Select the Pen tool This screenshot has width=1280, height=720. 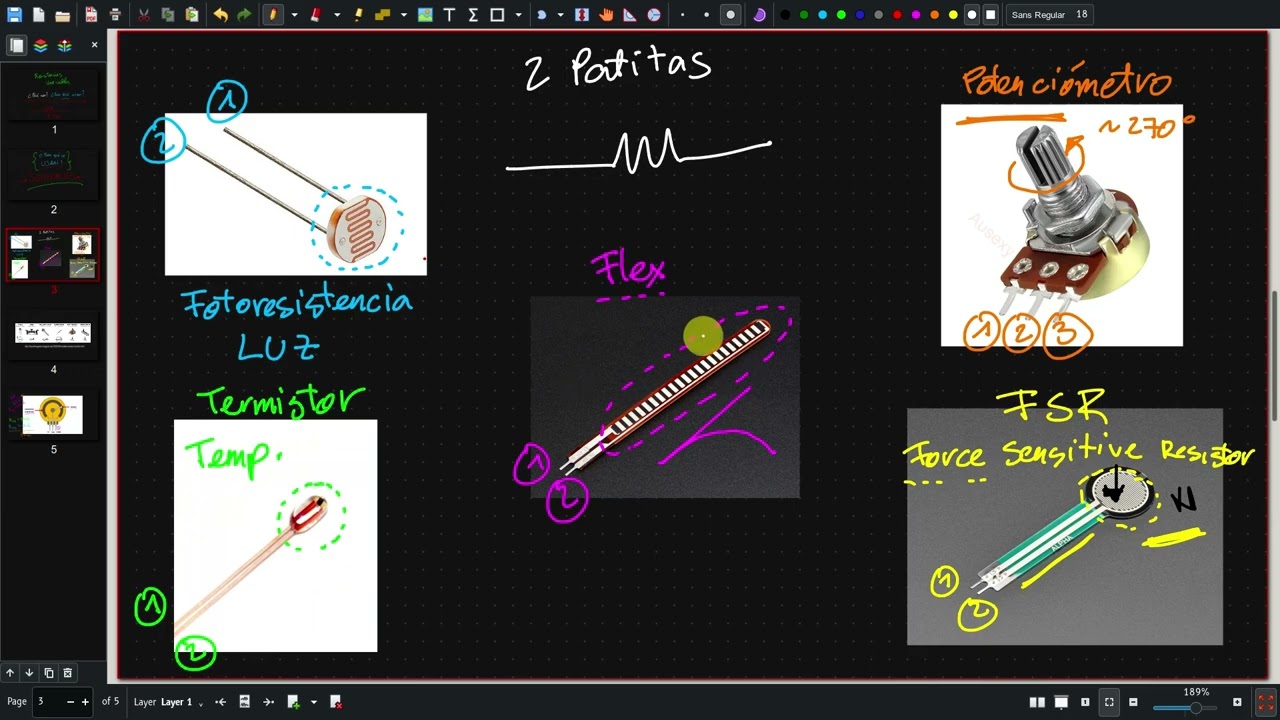[x=273, y=15]
